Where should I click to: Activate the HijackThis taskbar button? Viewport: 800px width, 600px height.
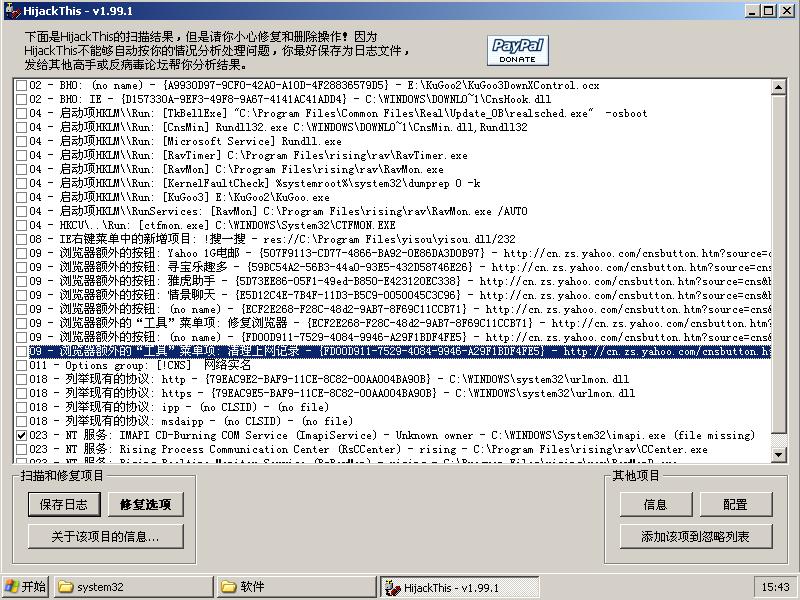pos(459,587)
